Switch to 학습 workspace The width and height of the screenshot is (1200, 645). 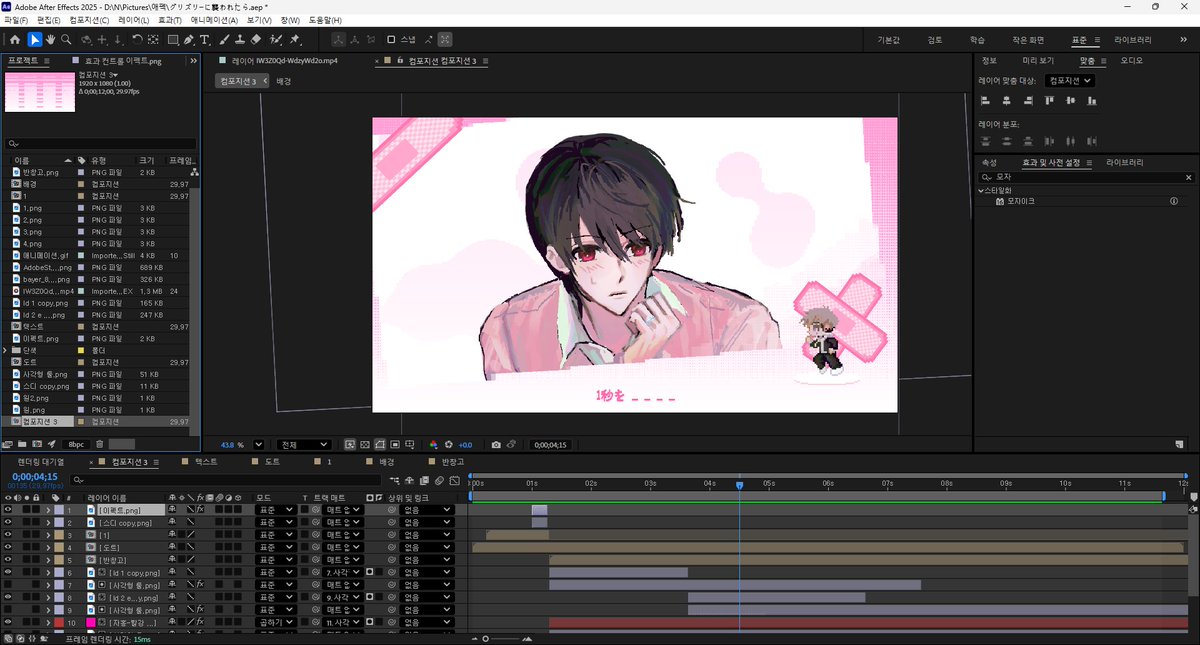(x=977, y=40)
